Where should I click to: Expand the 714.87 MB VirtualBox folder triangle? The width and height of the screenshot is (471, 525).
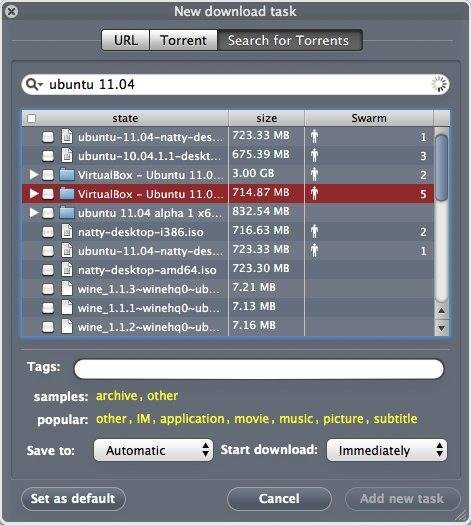pos(33,194)
